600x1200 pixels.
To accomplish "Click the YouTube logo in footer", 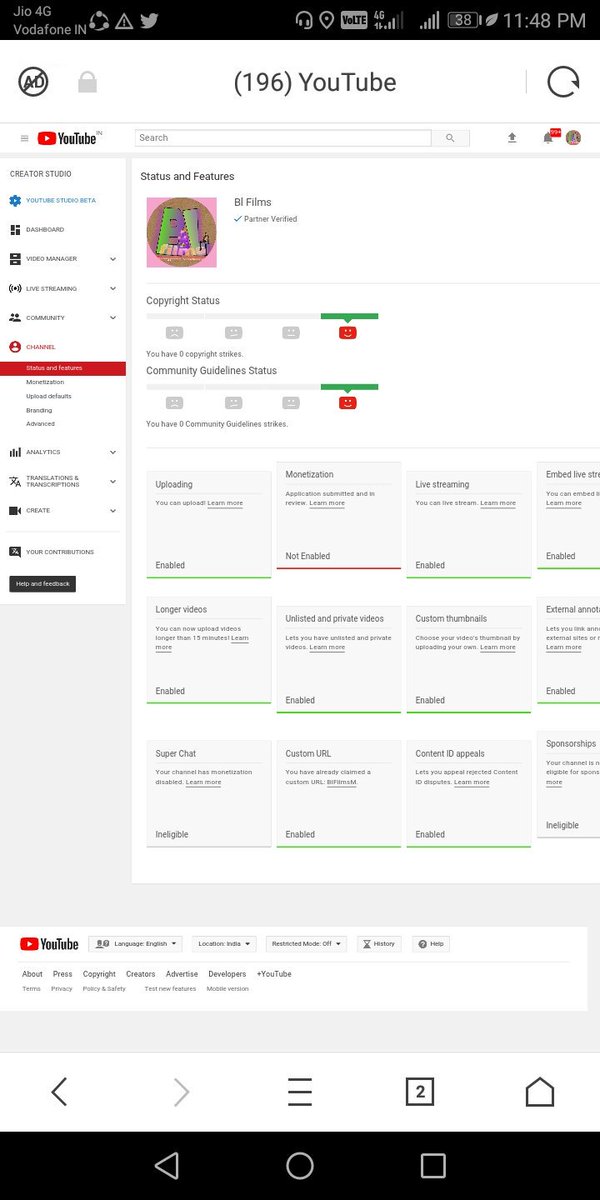I will 49,944.
